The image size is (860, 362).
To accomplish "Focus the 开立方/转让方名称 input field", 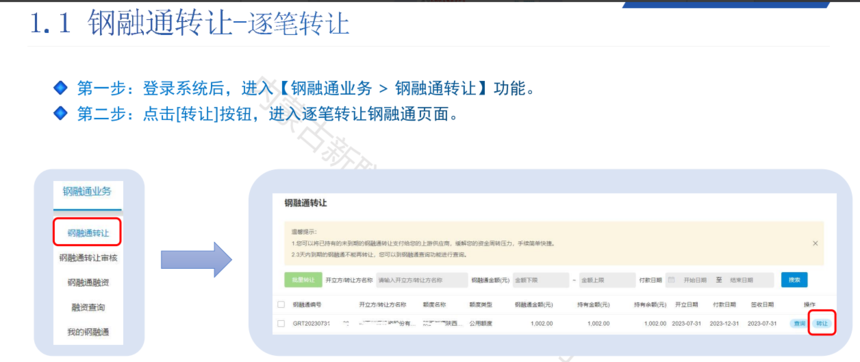I will pyautogui.click(x=421, y=280).
